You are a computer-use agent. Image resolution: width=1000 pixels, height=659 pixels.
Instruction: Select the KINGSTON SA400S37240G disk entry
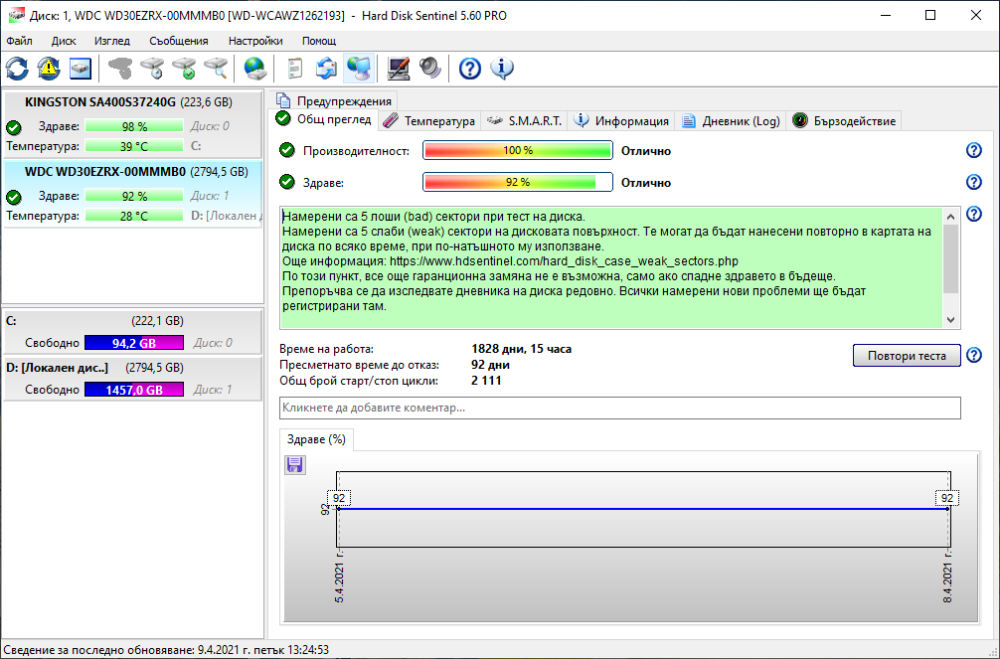(x=132, y=125)
